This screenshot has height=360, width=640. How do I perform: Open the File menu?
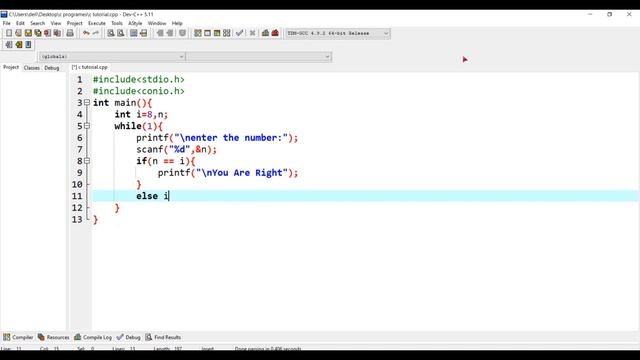point(7,23)
